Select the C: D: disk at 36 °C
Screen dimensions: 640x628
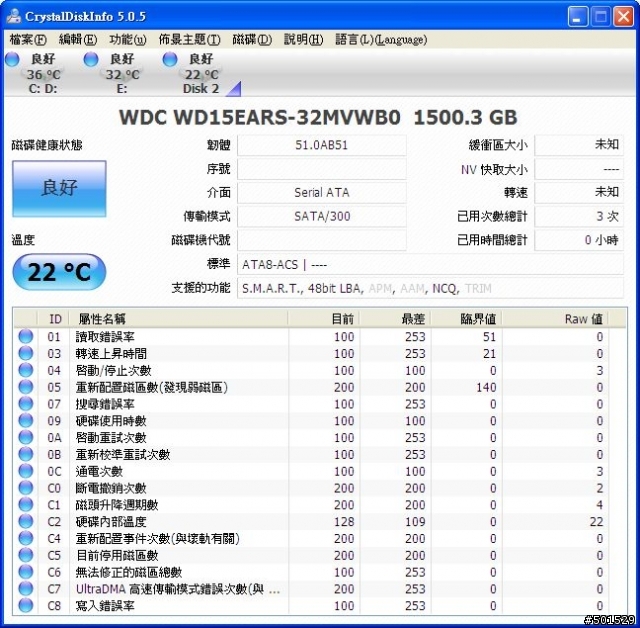(x=43, y=74)
